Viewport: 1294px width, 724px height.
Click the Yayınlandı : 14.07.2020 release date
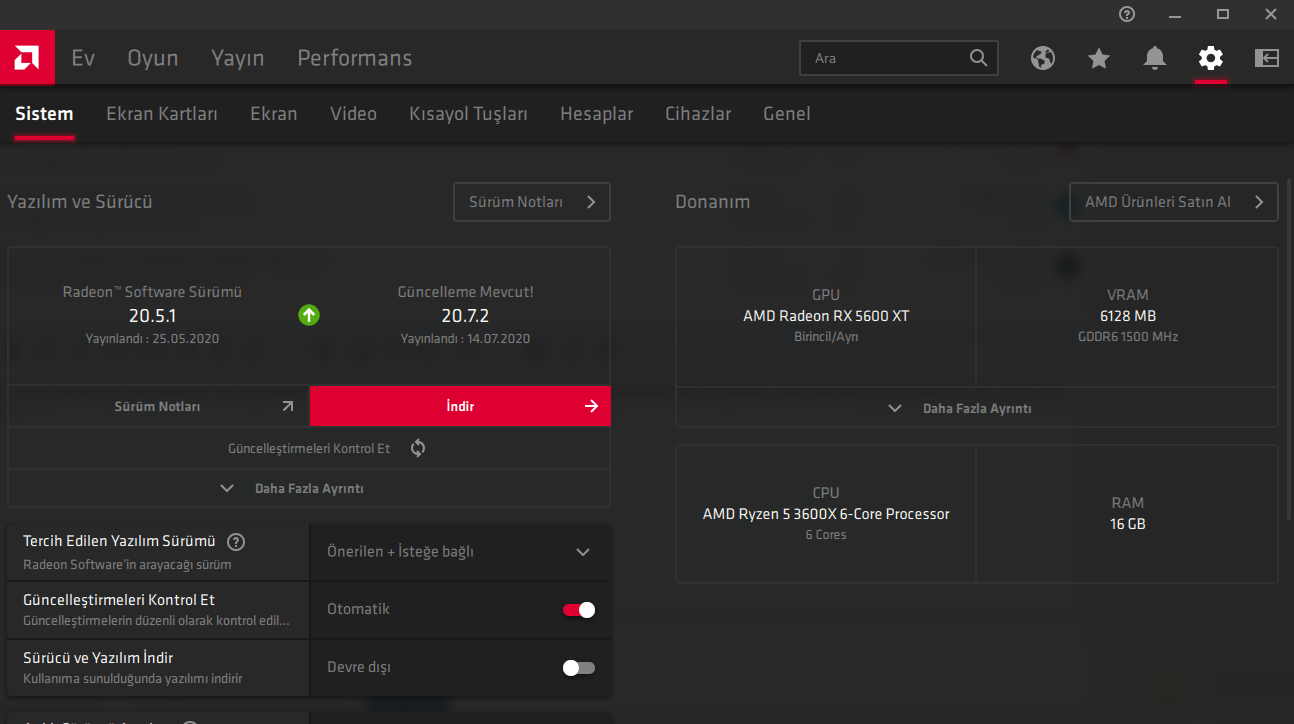click(x=465, y=339)
